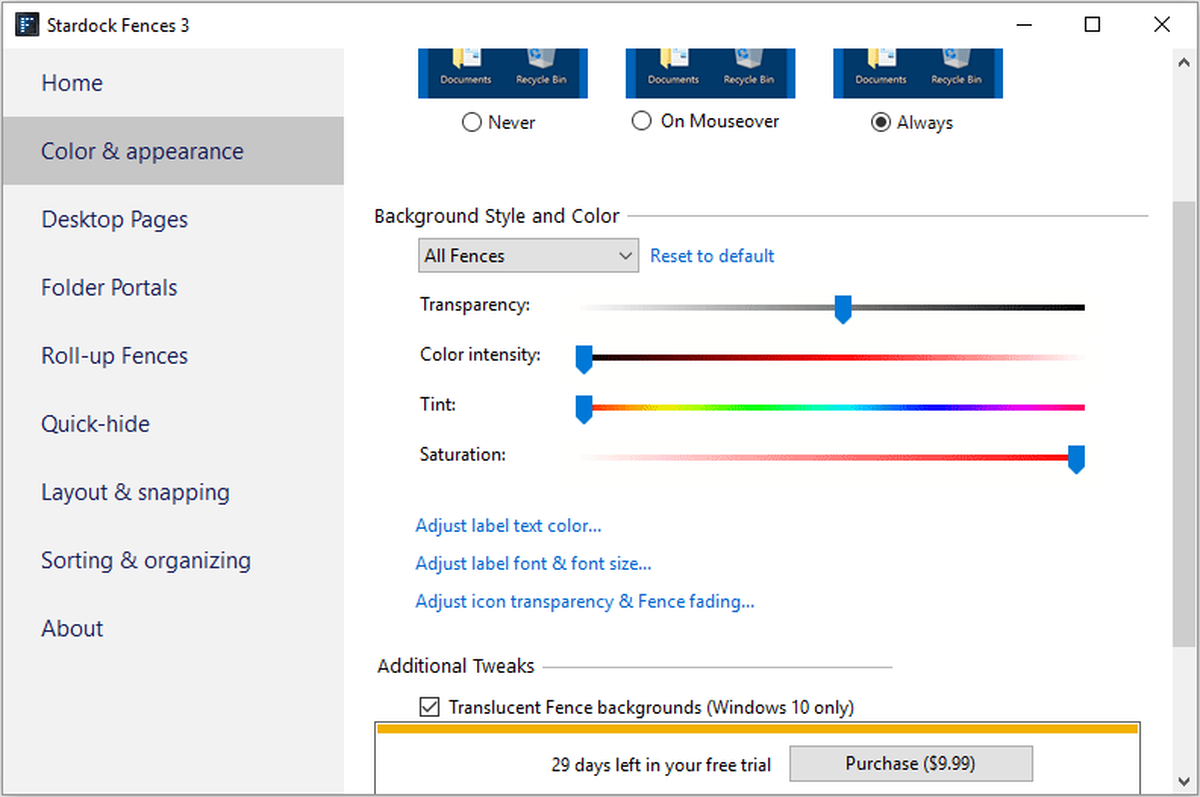Click the Transparency slider handle
Viewport: 1200px width, 797px height.
pos(843,309)
